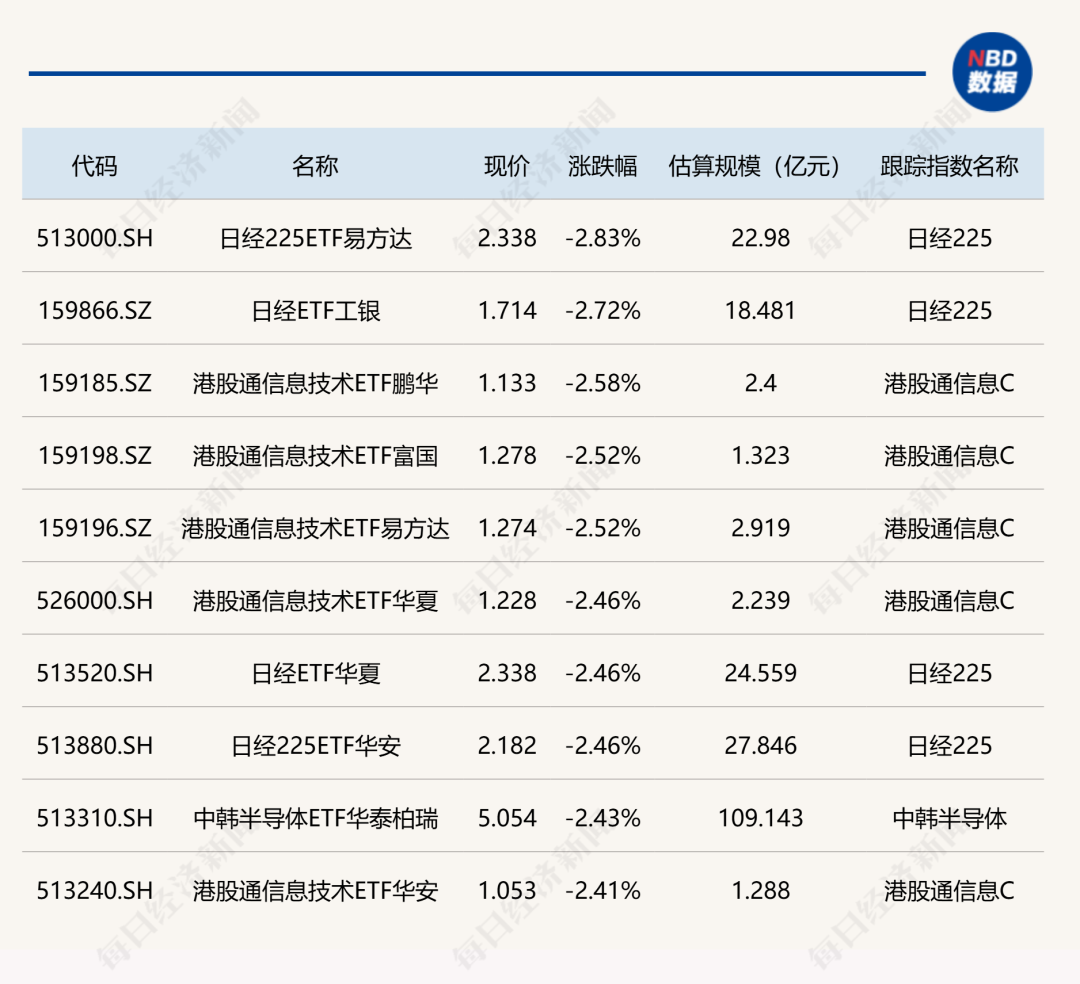Click fund name 港股通信息技术ETF富国
Screen dimensions: 1080x984
315,456
